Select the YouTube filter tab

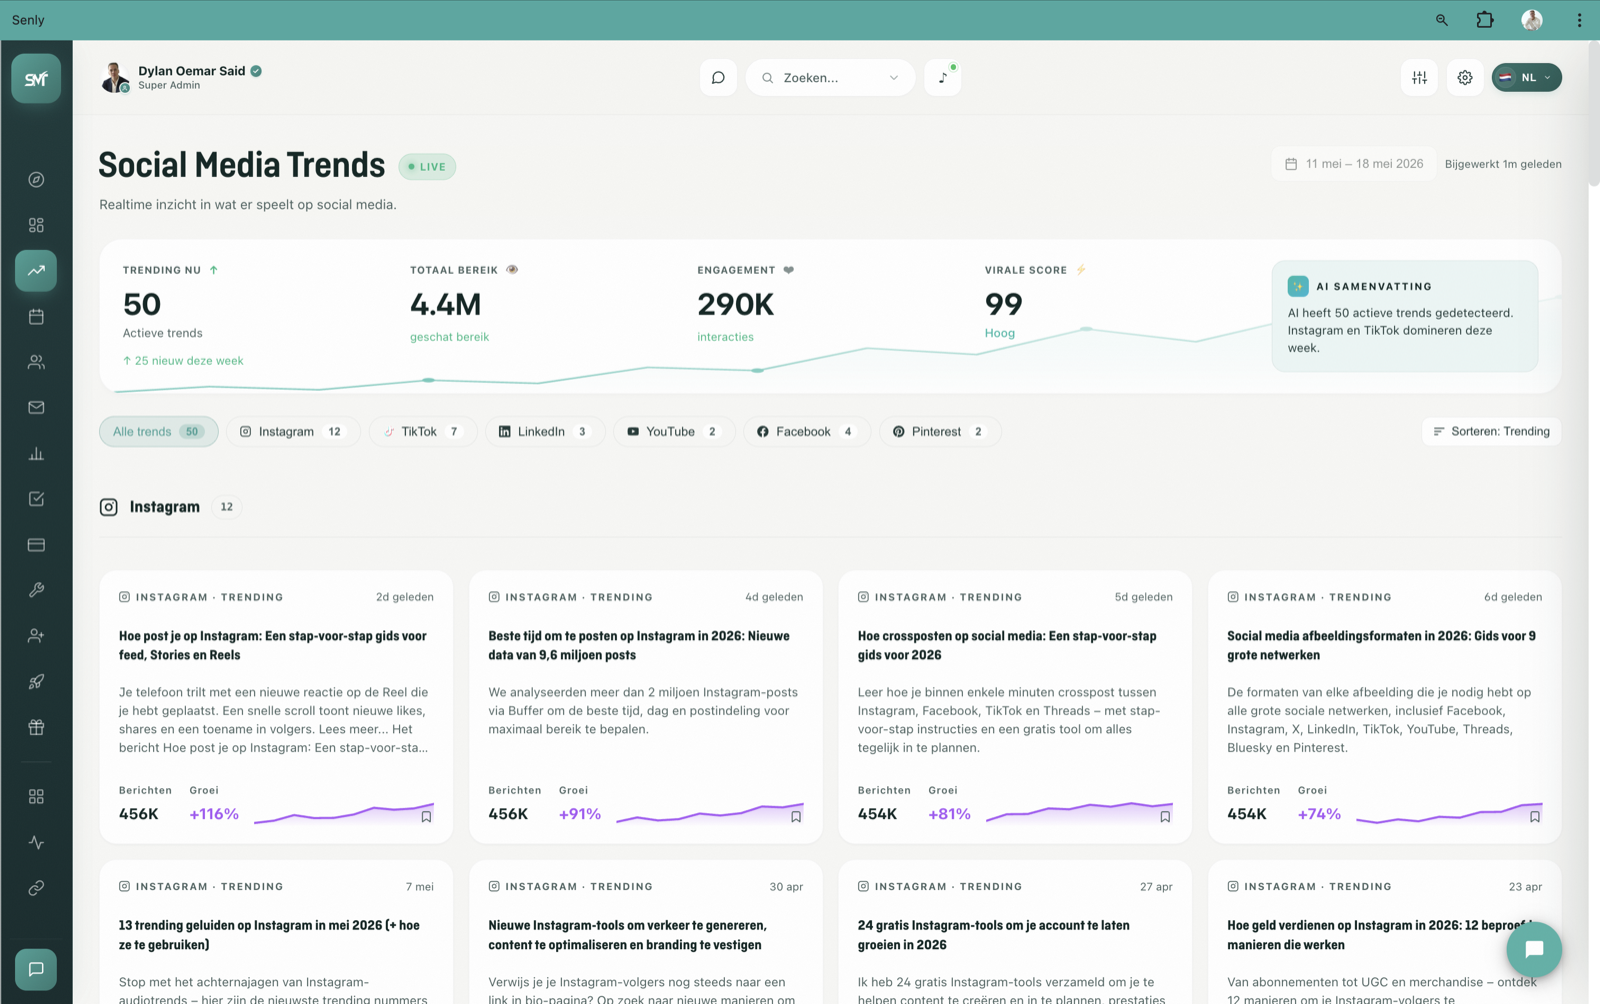[x=674, y=432]
